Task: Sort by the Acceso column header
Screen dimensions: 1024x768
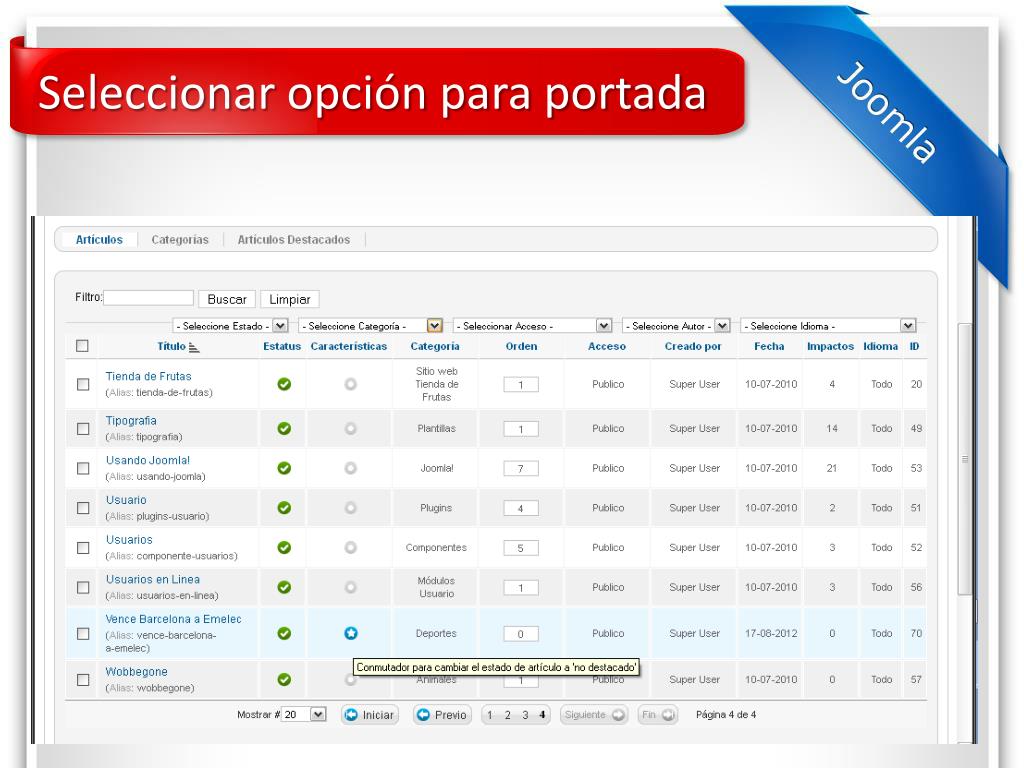Action: [607, 346]
